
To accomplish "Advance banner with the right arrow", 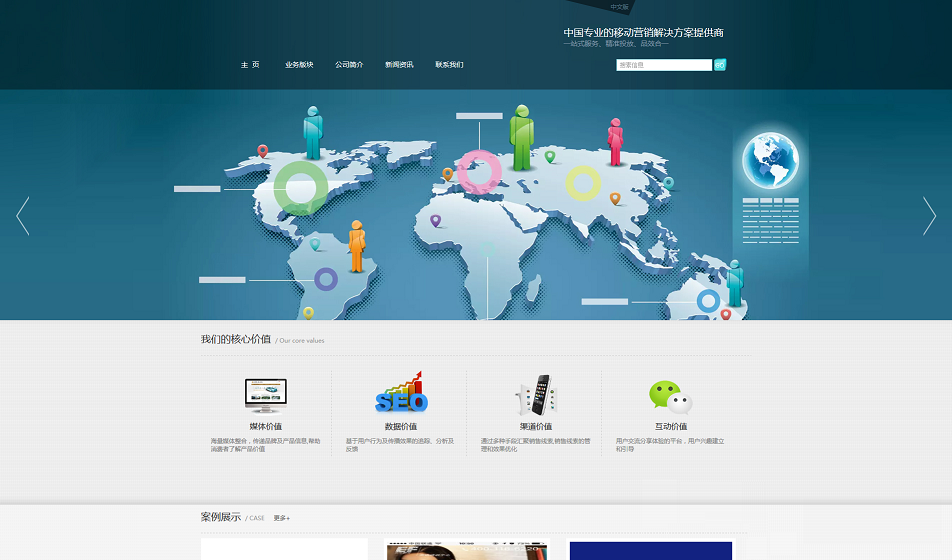I will [x=929, y=216].
